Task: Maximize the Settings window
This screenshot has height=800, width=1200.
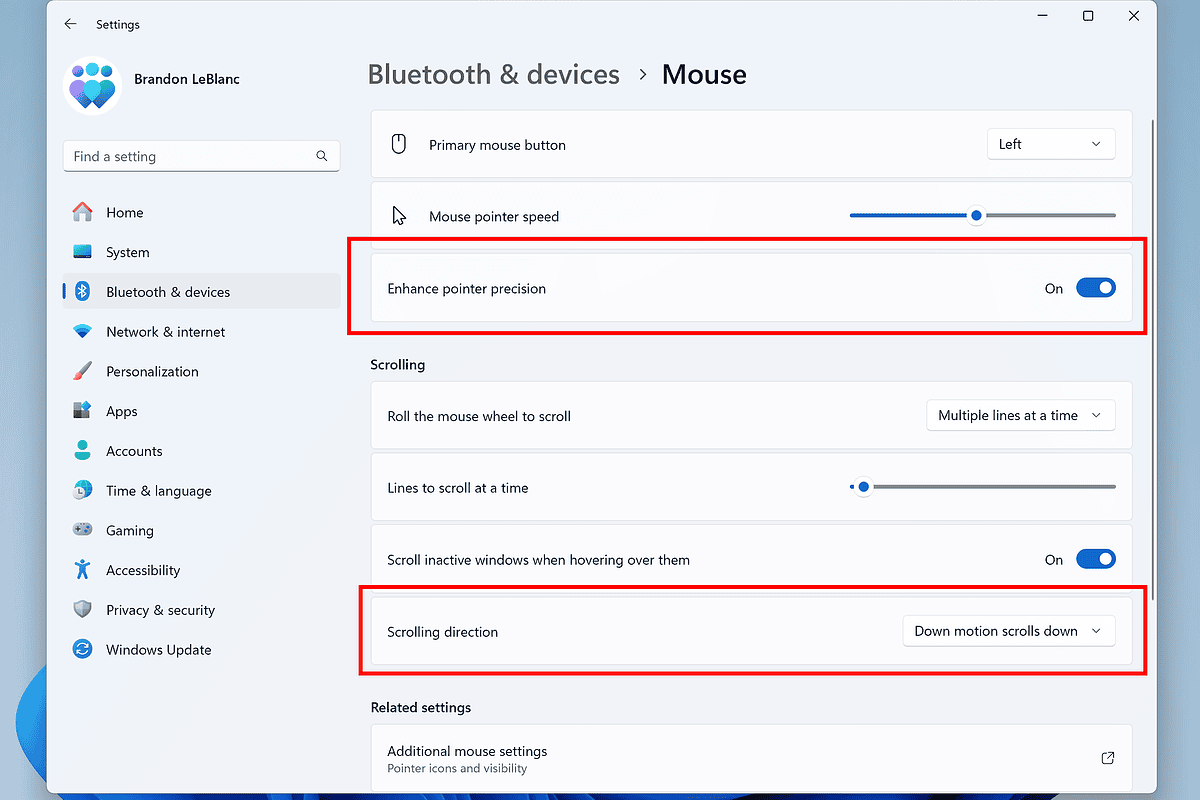Action: click(1088, 16)
